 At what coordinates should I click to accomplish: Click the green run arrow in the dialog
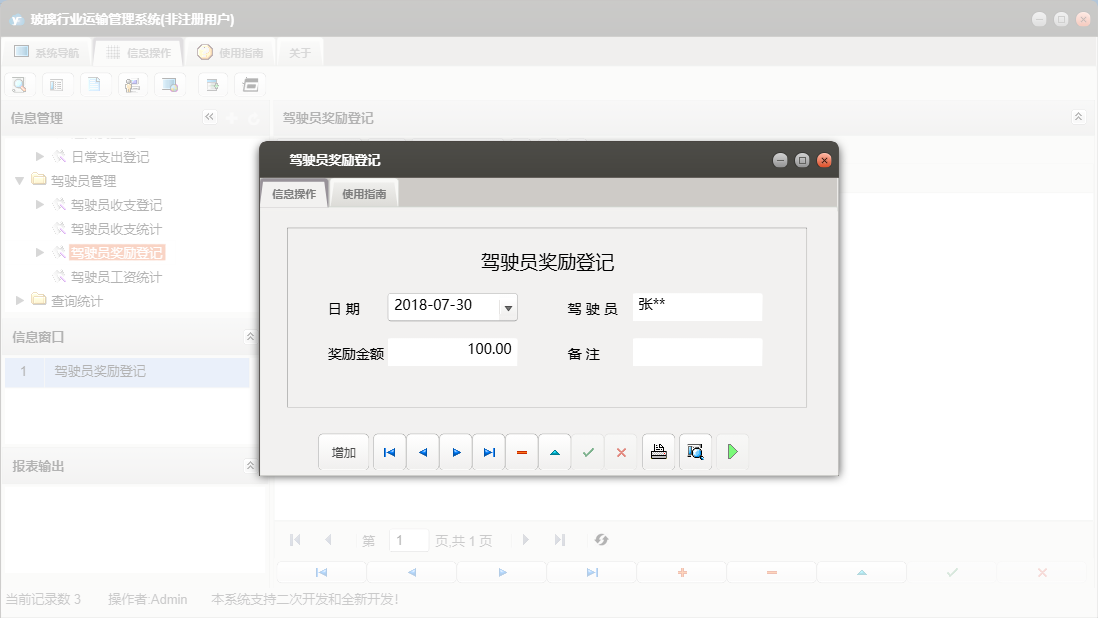pyautogui.click(x=731, y=451)
